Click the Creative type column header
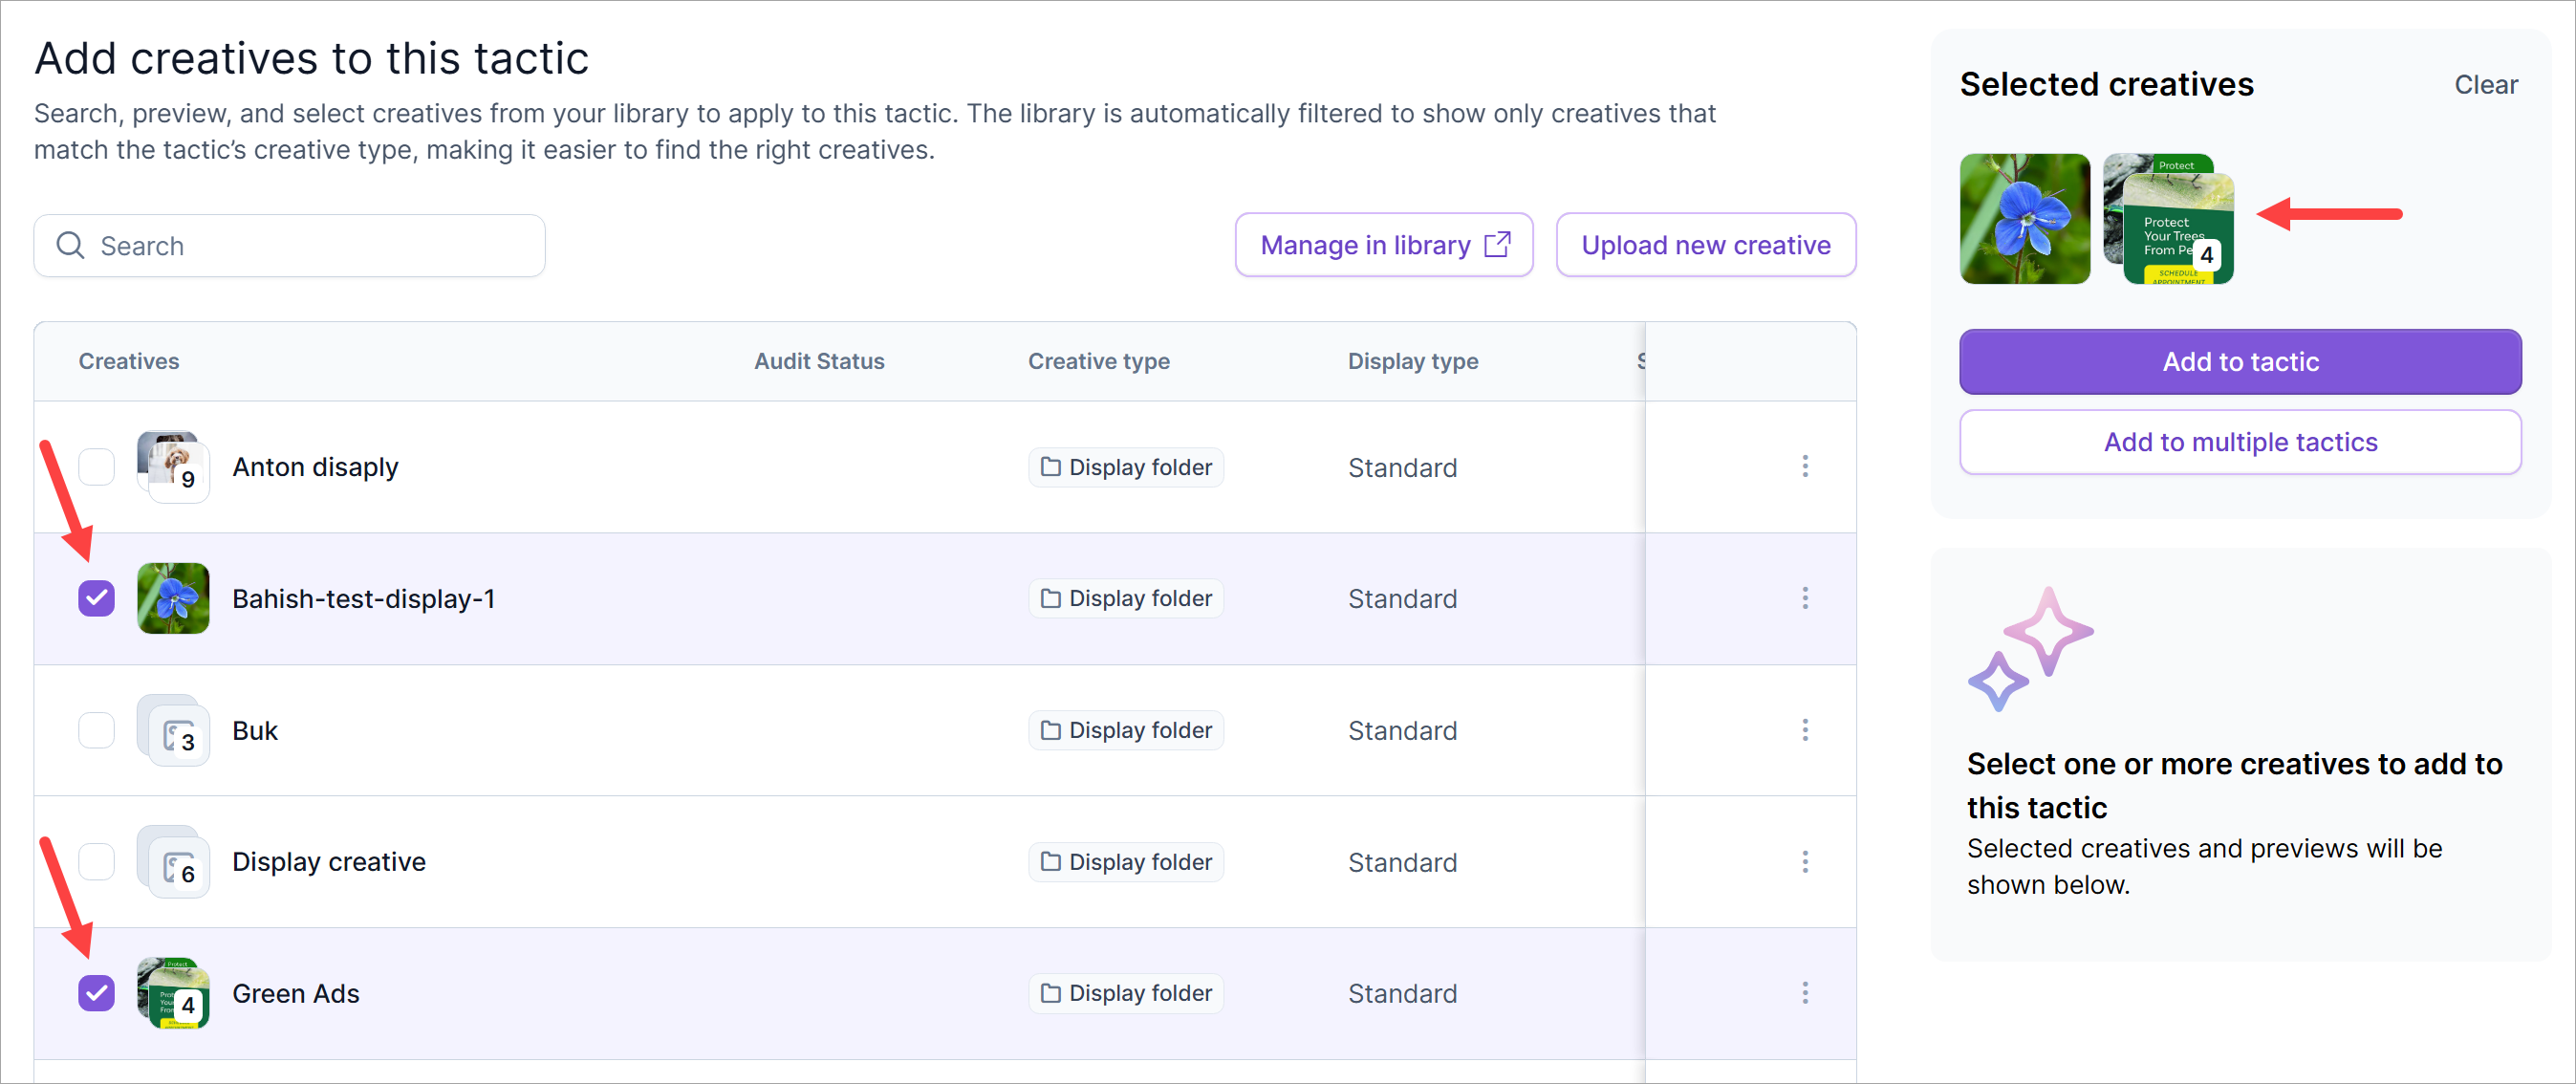The width and height of the screenshot is (2576, 1084). tap(1098, 361)
